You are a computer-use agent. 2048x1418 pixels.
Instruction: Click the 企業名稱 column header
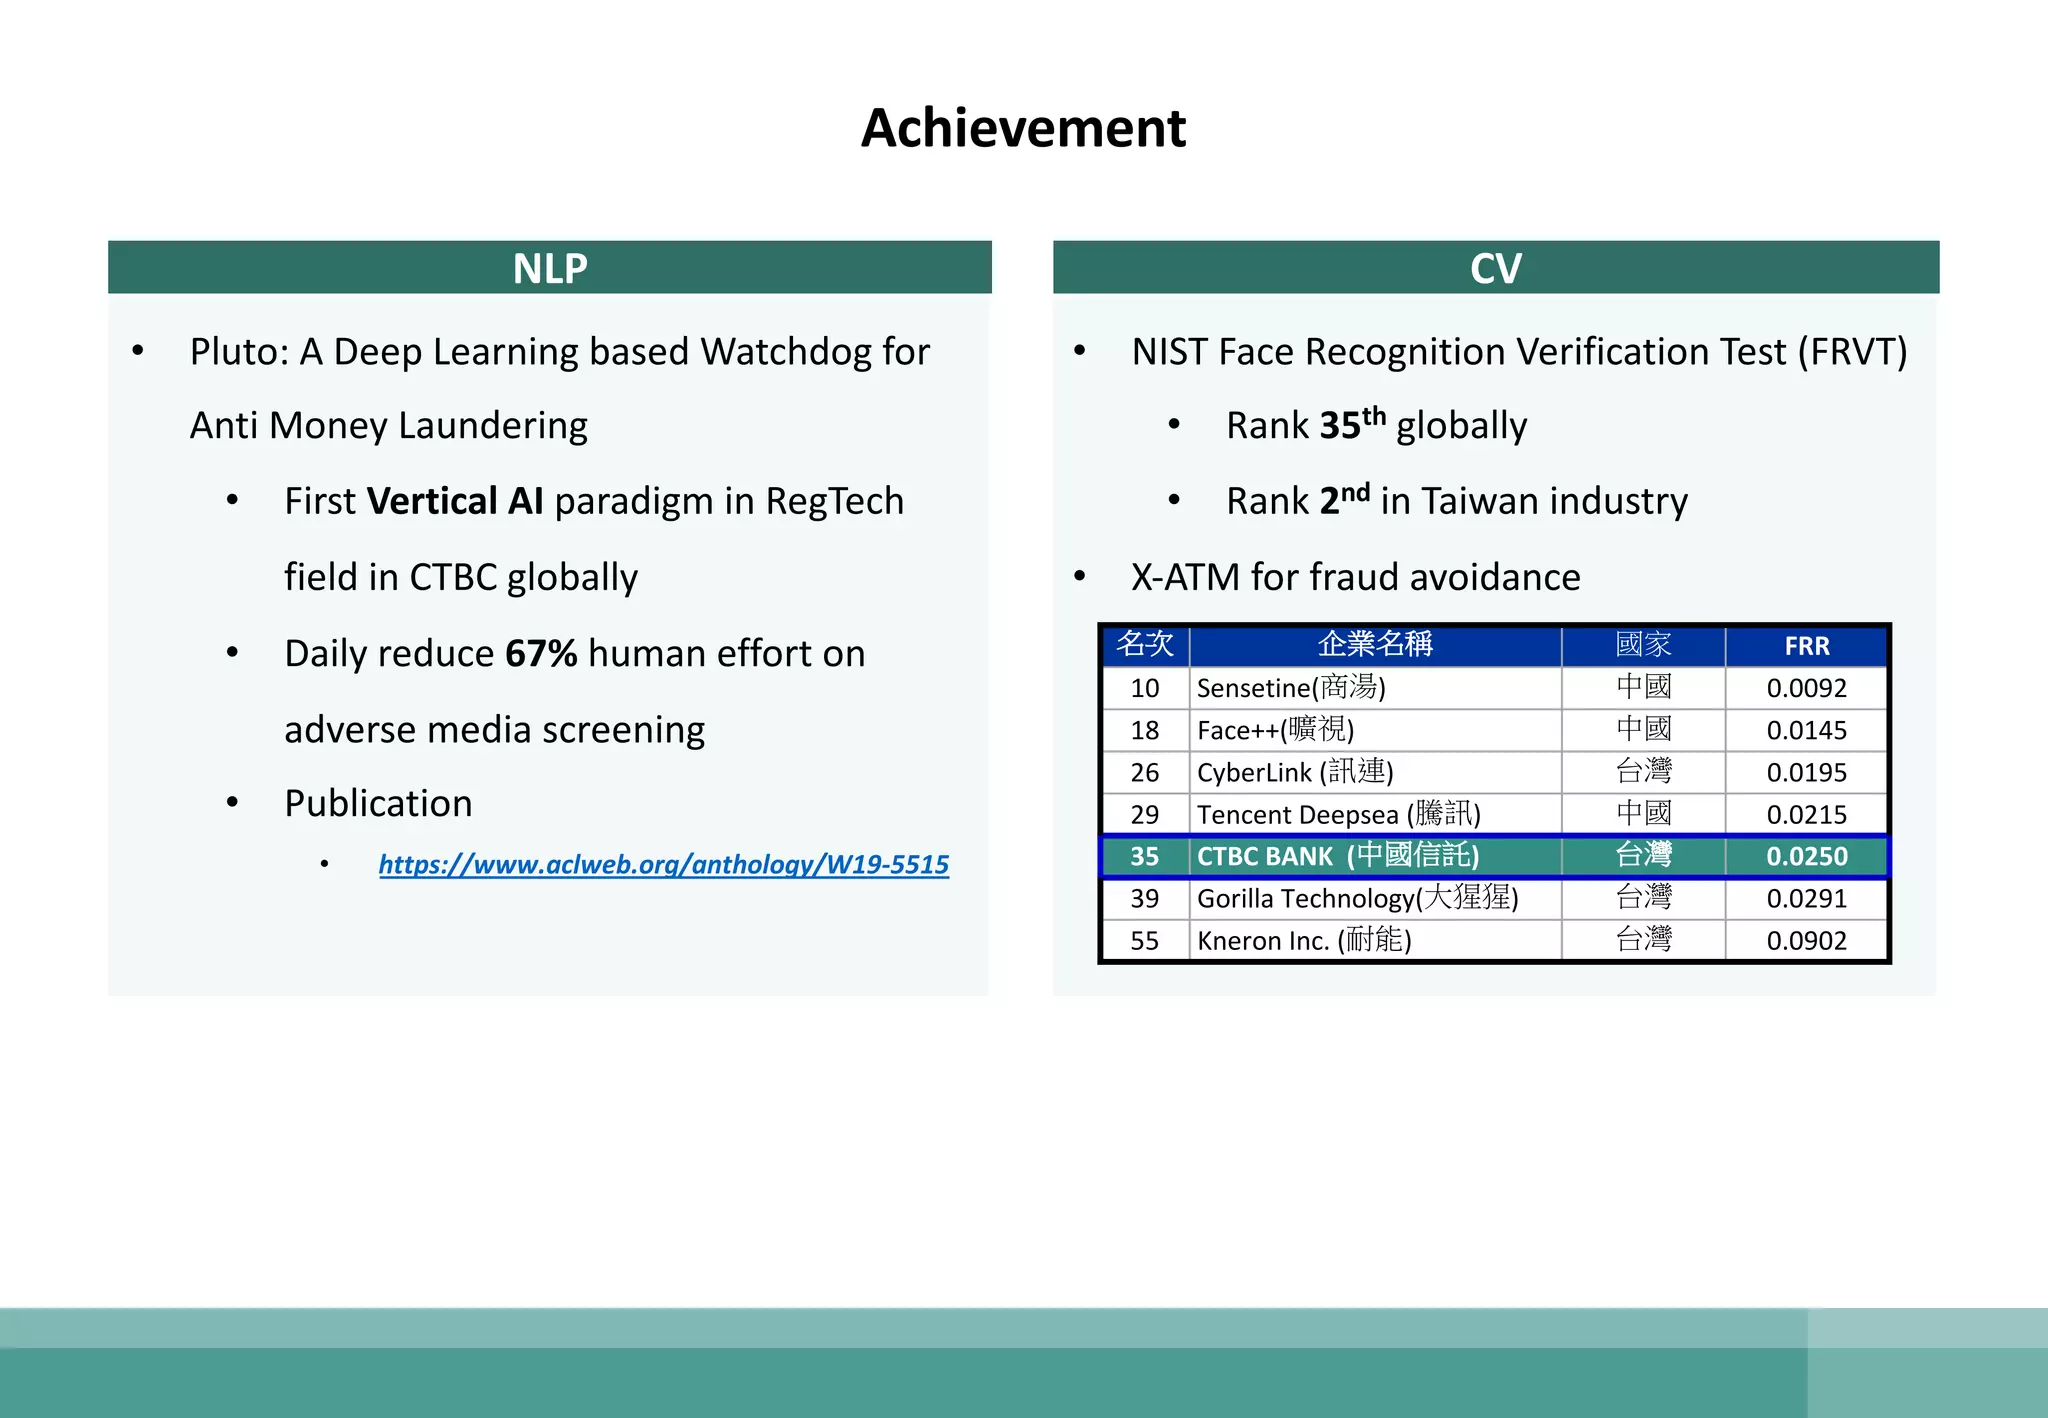tap(1375, 645)
